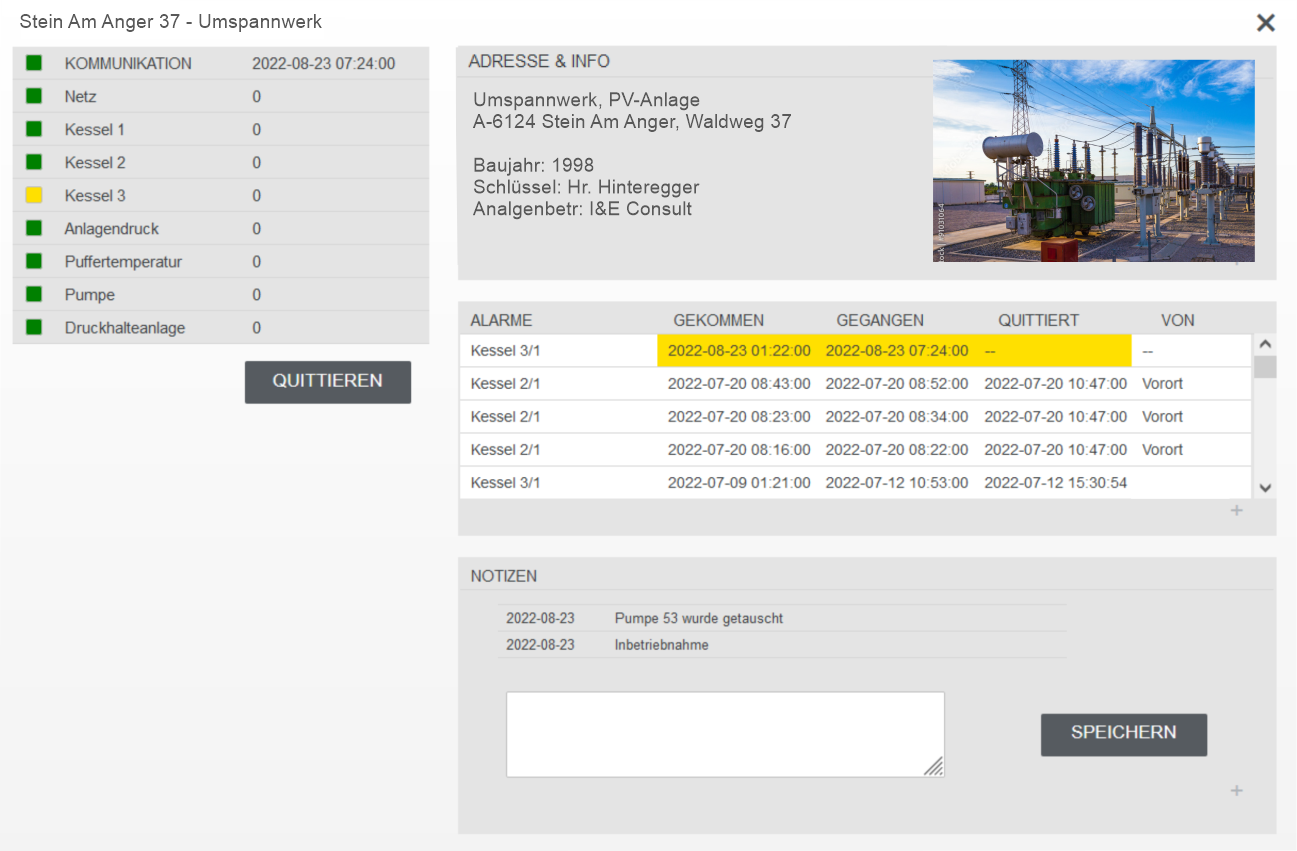Click the green Druckhalteanlage status indicator
This screenshot has width=1297, height=851.
pyautogui.click(x=34, y=327)
